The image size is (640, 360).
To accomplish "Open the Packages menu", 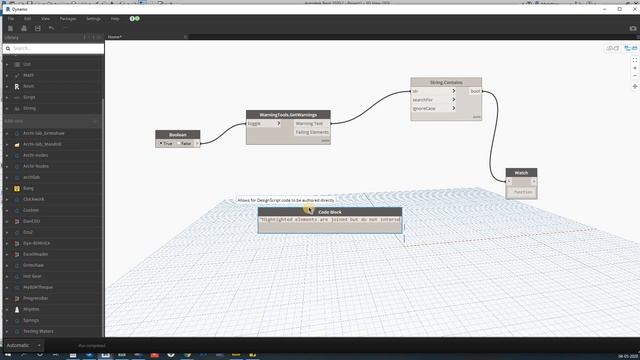I will pyautogui.click(x=68, y=19).
